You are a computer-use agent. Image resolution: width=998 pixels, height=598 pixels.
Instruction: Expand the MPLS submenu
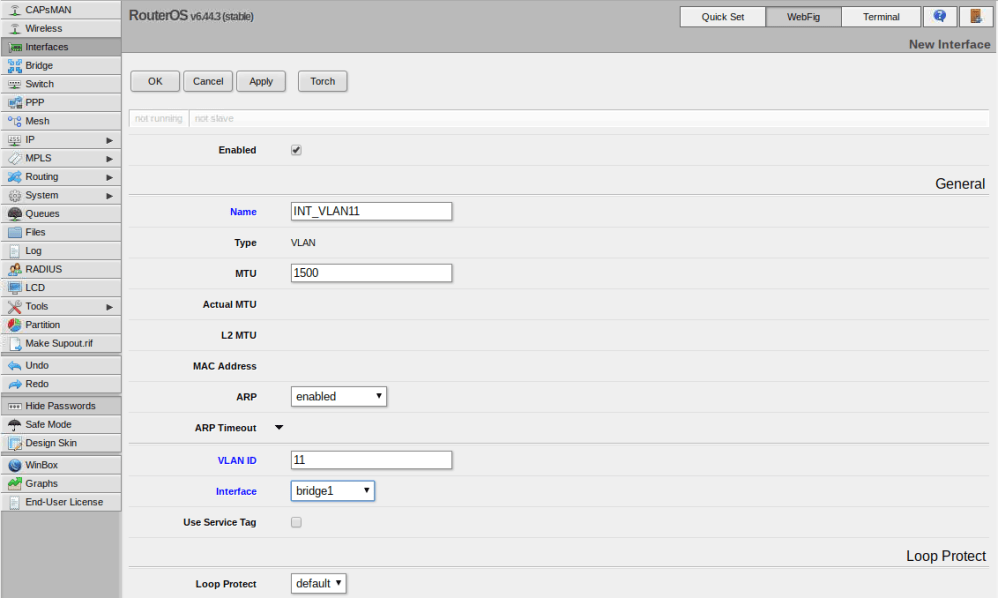[x=109, y=158]
